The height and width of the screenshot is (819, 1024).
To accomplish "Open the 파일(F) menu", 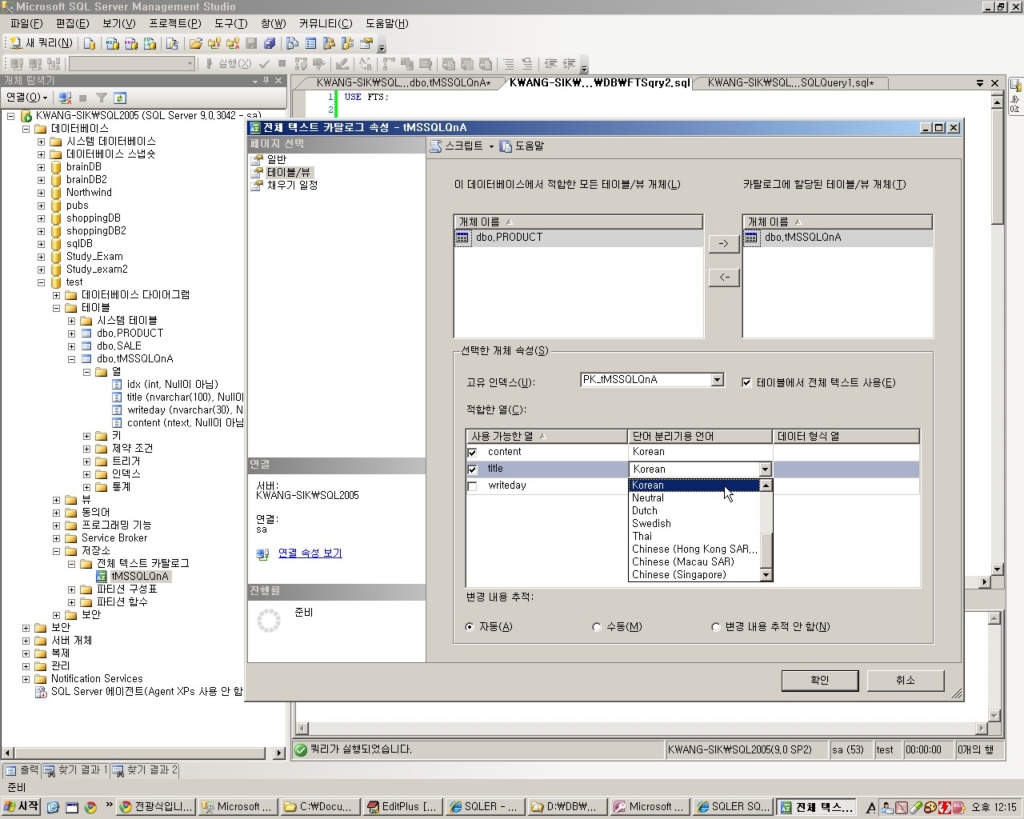I will tap(26, 24).
